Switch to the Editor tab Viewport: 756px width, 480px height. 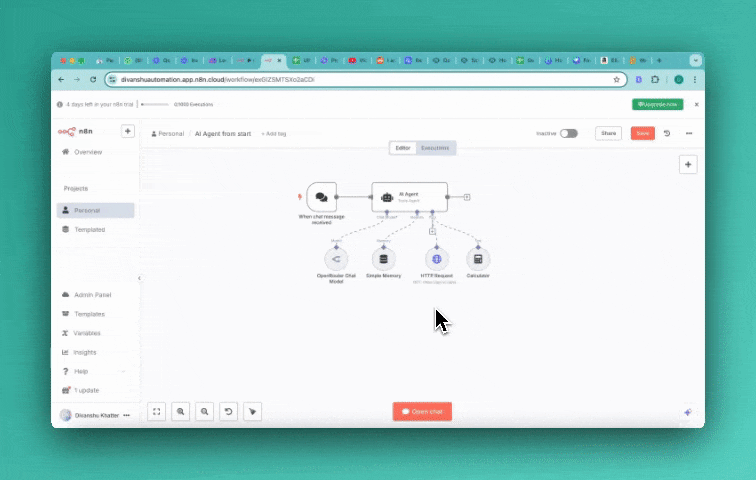[x=403, y=148]
